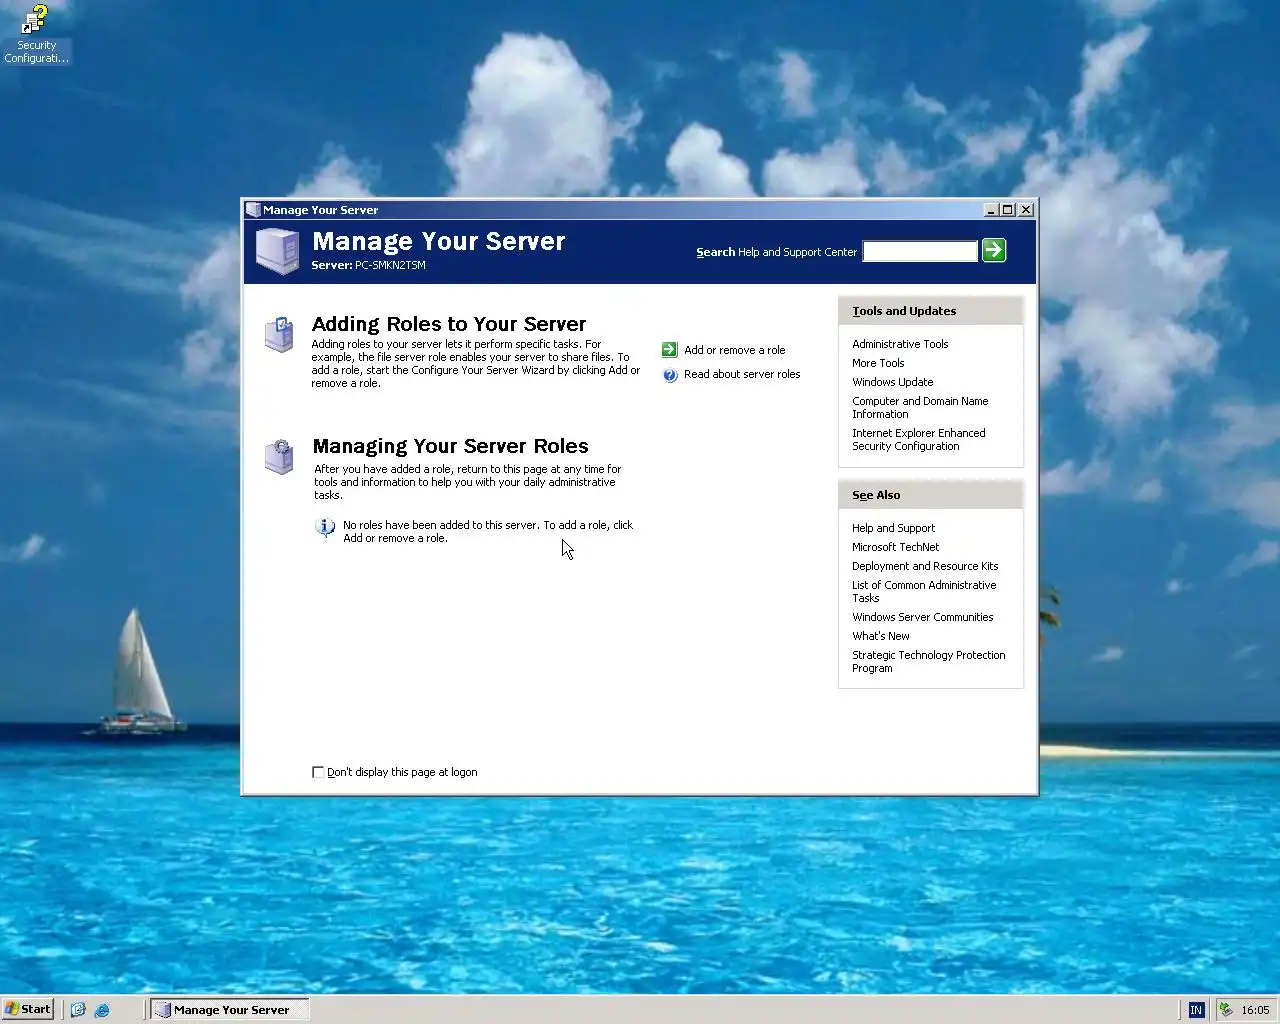Open Administrative Tools link
1280x1024 pixels.
click(900, 344)
